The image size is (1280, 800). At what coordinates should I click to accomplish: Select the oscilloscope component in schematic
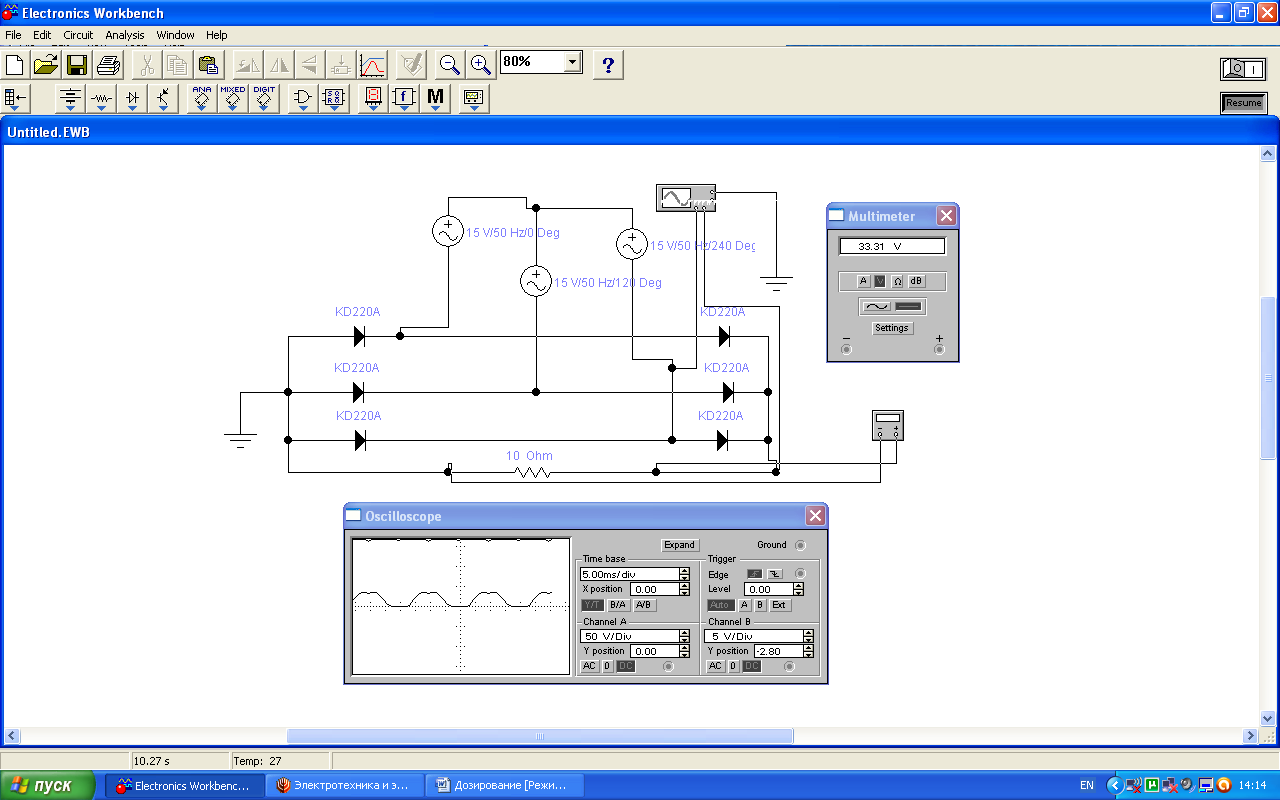coord(685,198)
